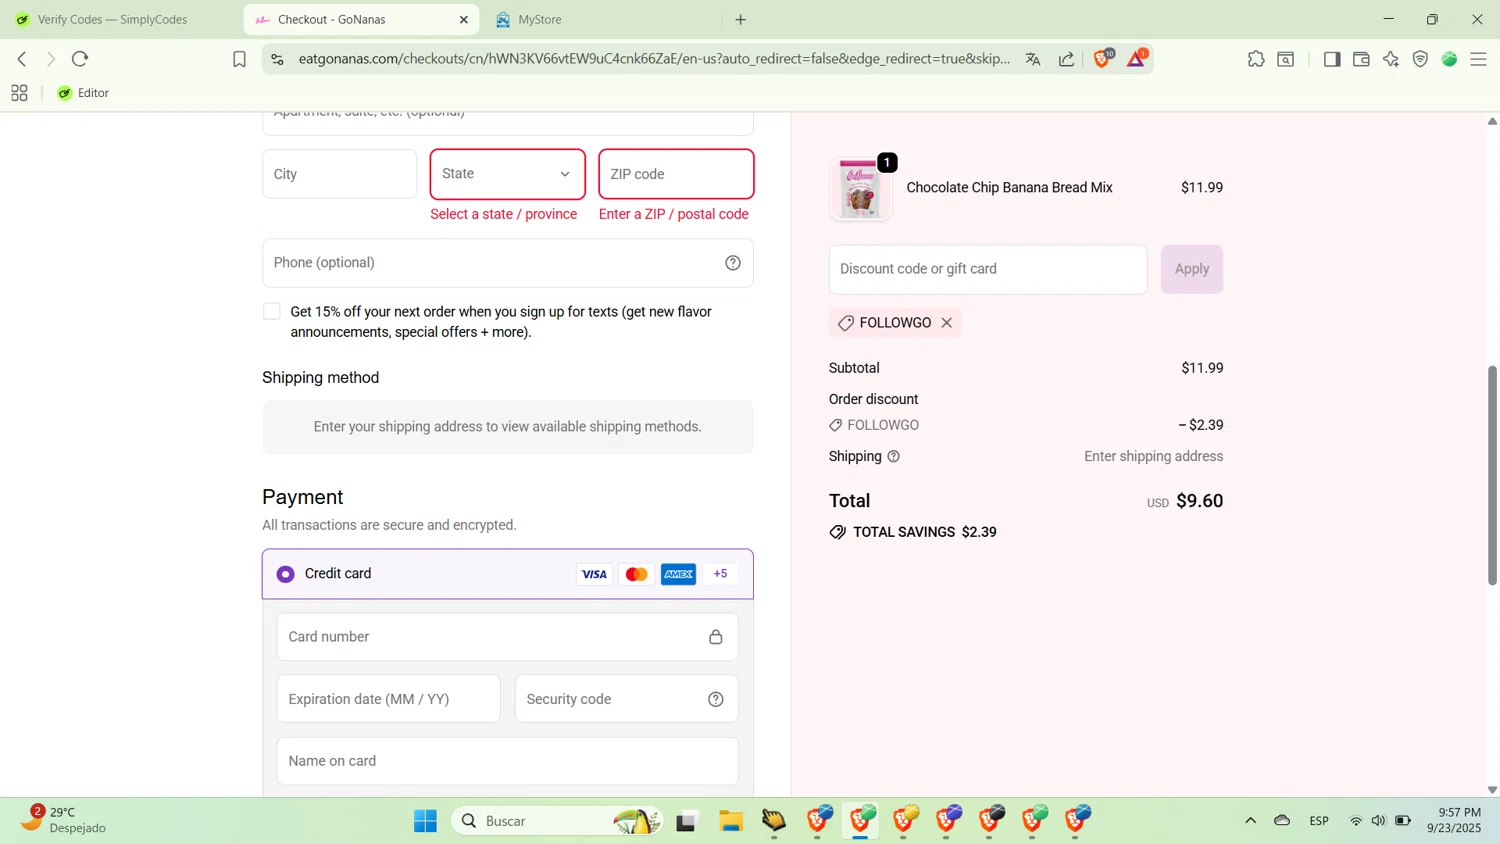Toggle the browser sidebar panel
This screenshot has width=1500, height=844.
[1331, 59]
